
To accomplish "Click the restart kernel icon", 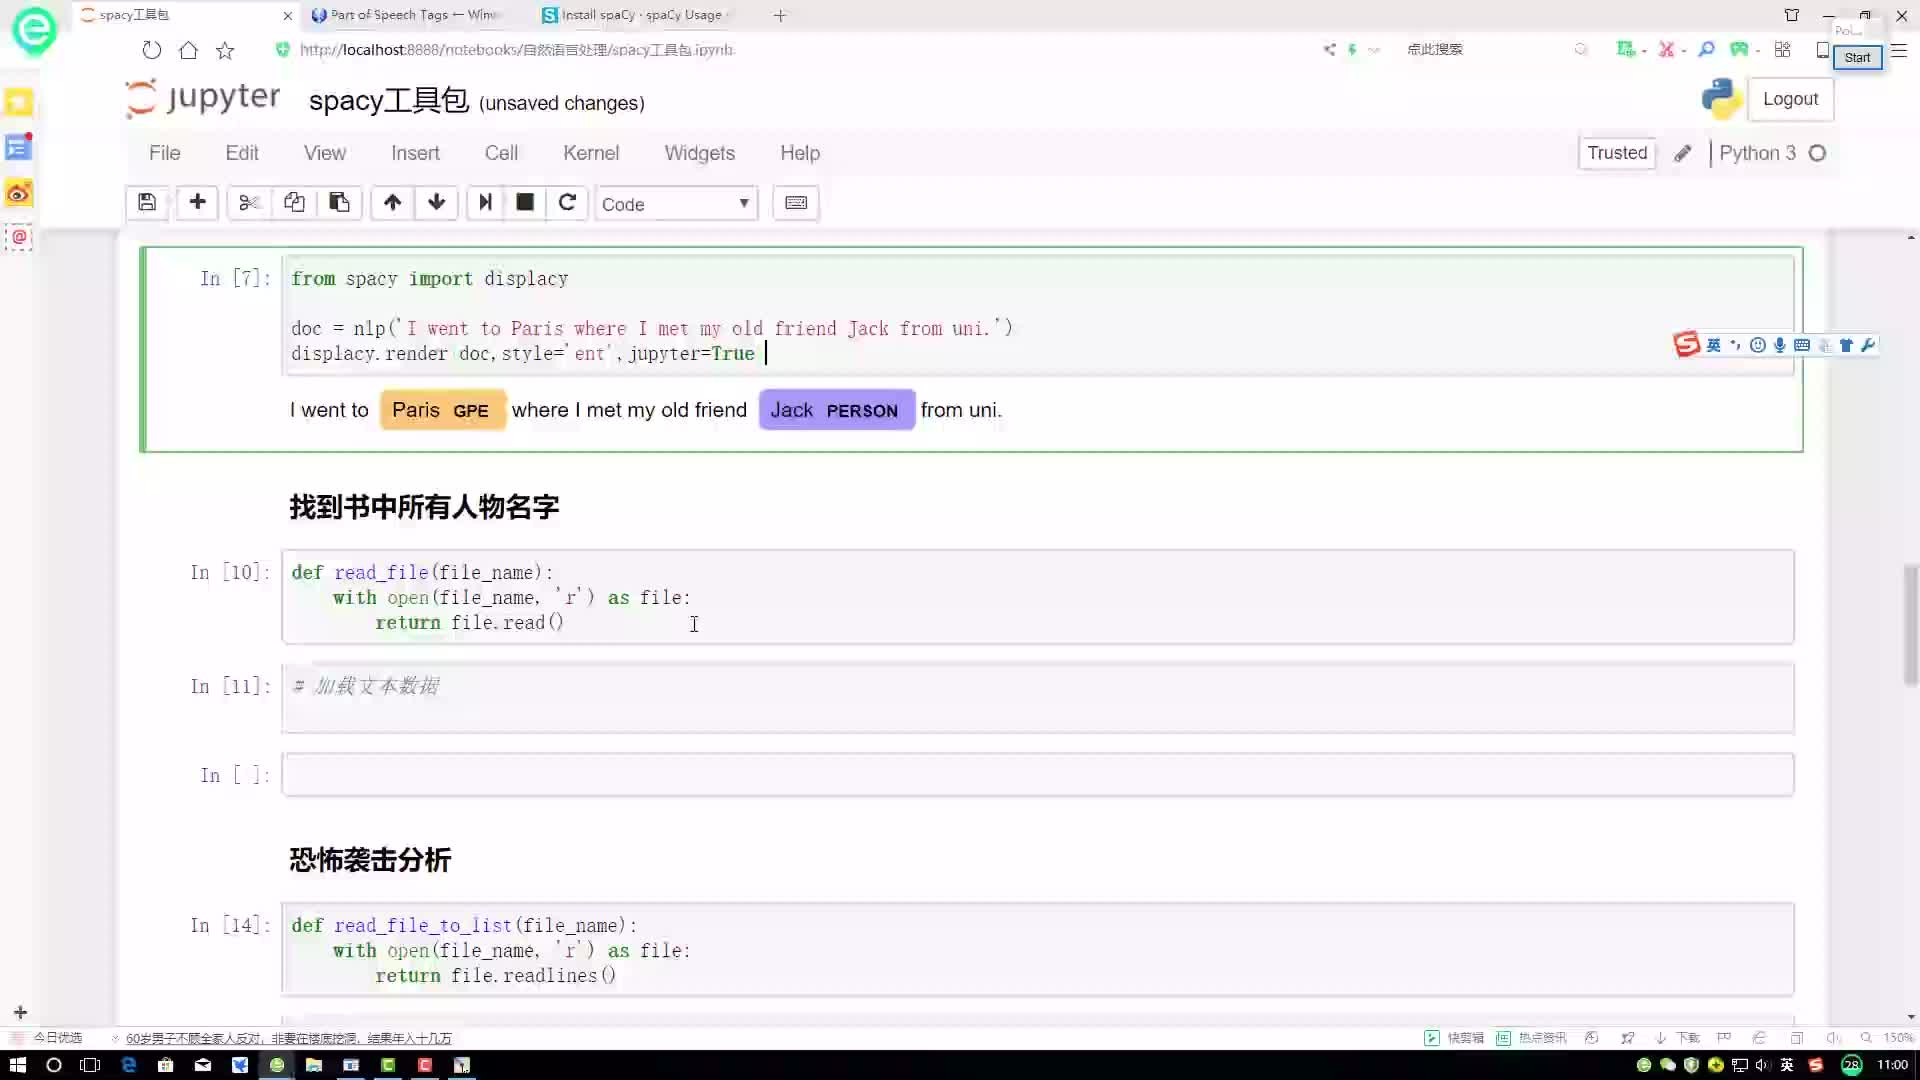I will [567, 203].
